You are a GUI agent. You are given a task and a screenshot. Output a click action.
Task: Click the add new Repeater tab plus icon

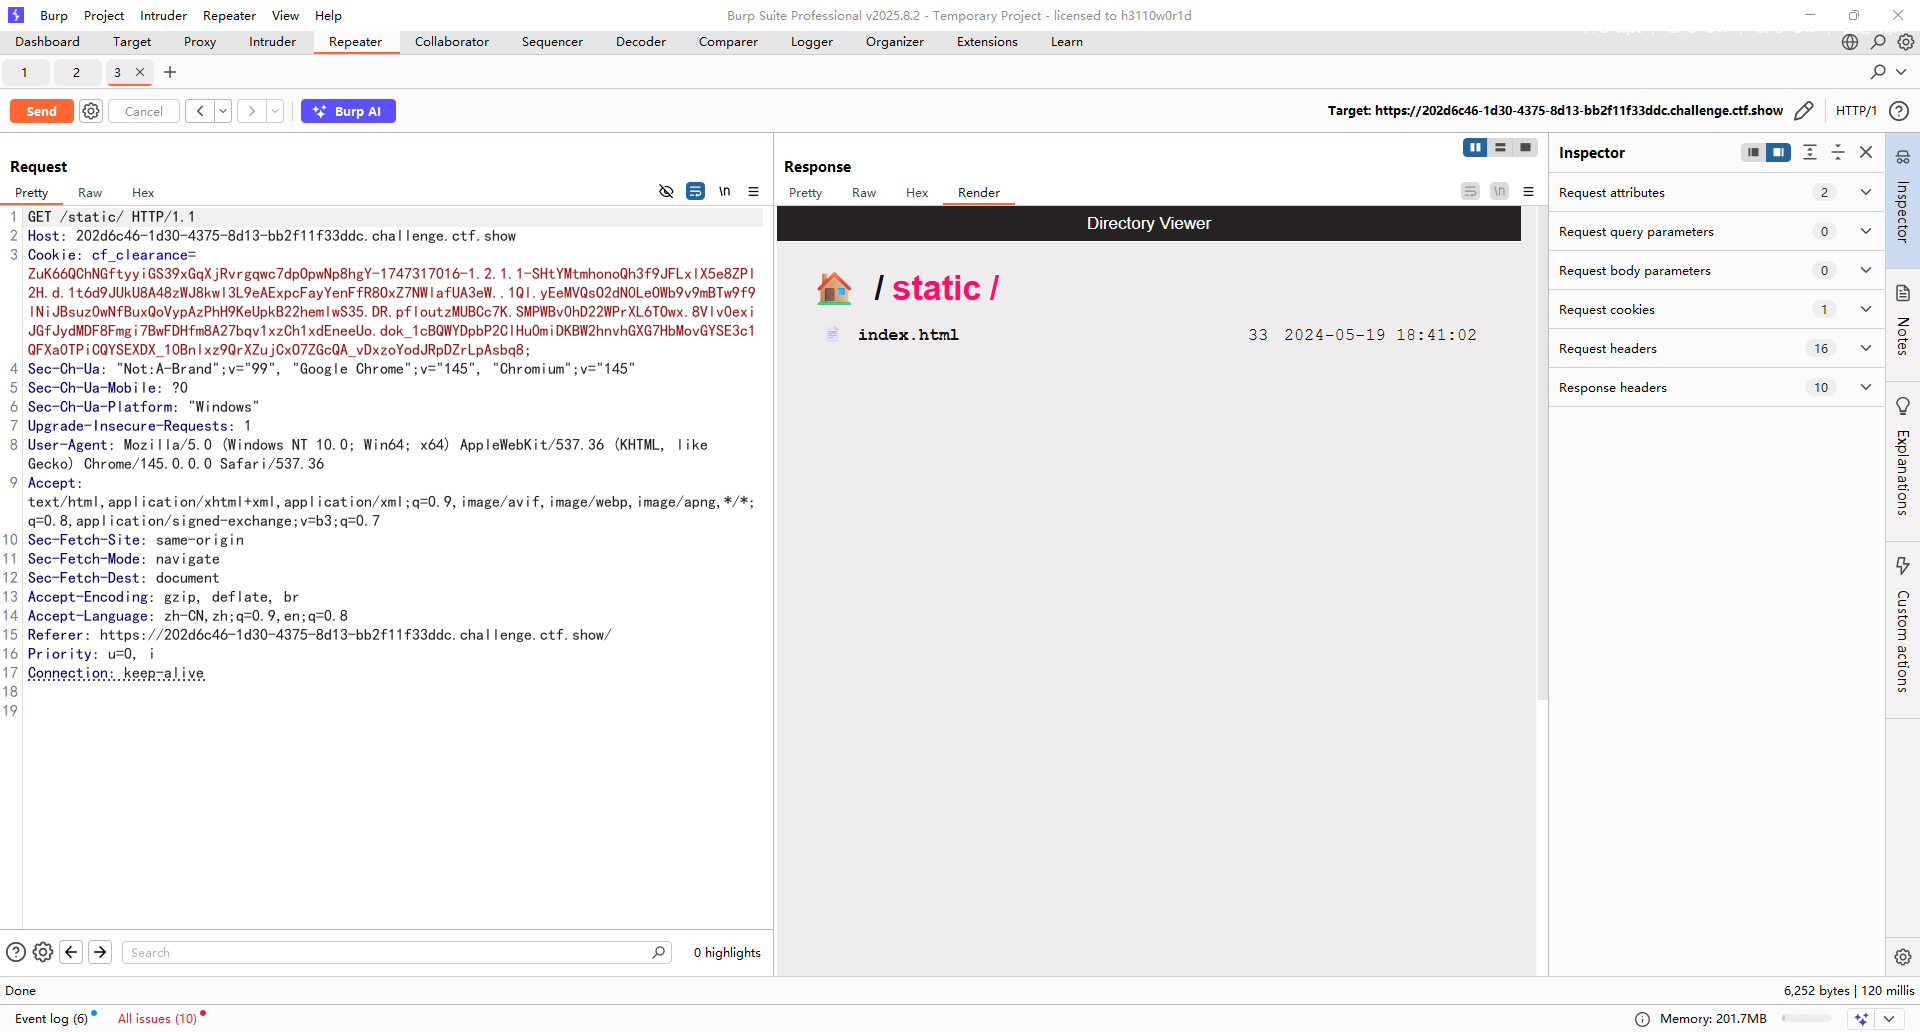pyautogui.click(x=170, y=72)
